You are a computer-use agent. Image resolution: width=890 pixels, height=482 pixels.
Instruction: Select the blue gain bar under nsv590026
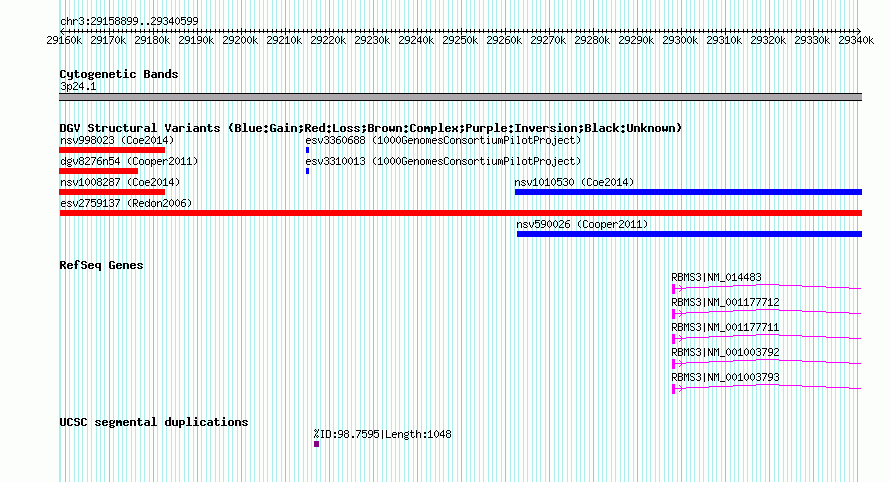690,234
